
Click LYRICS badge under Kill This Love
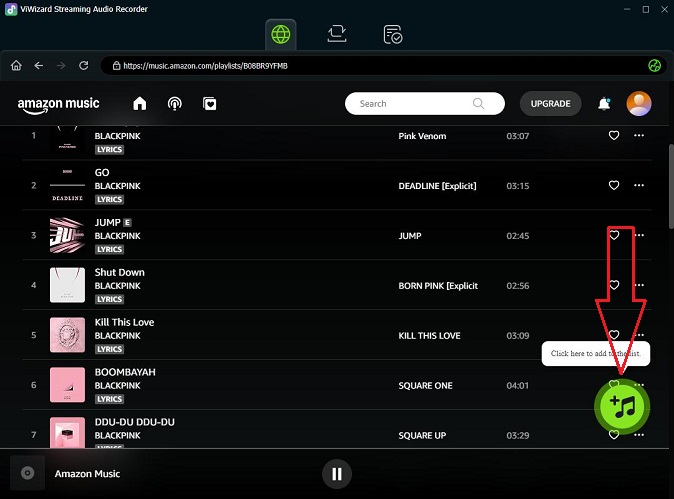tap(109, 349)
